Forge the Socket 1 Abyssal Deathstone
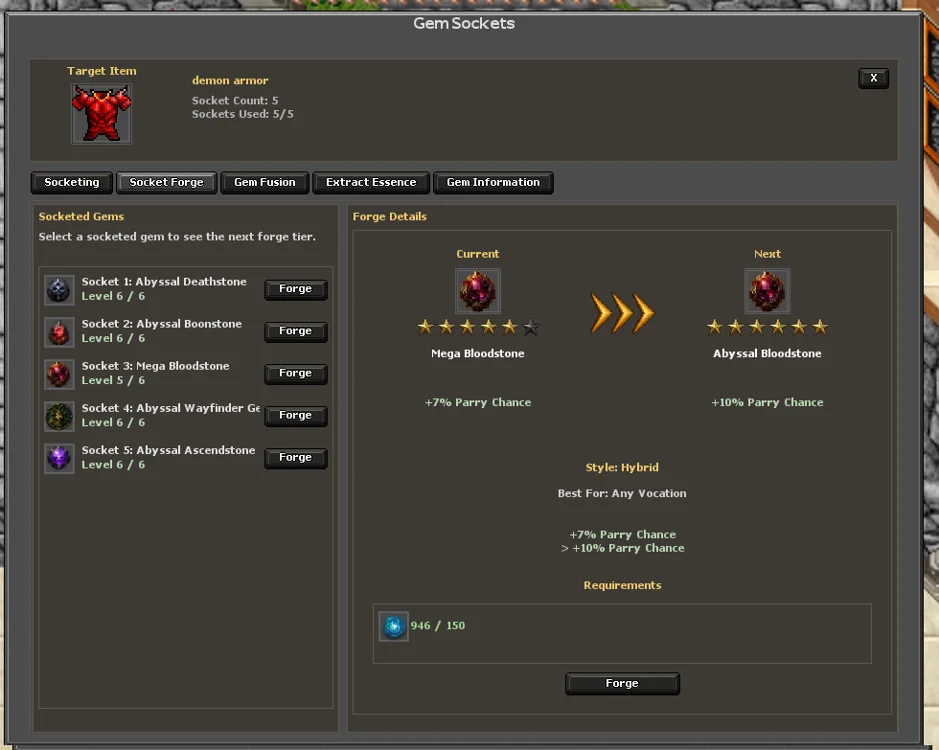 pyautogui.click(x=296, y=289)
